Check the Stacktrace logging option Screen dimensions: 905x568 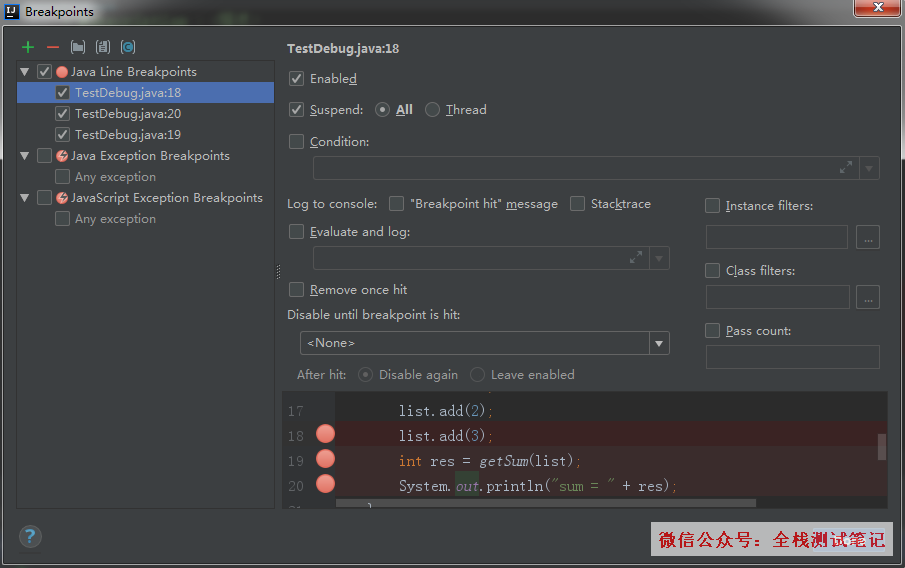(x=577, y=204)
